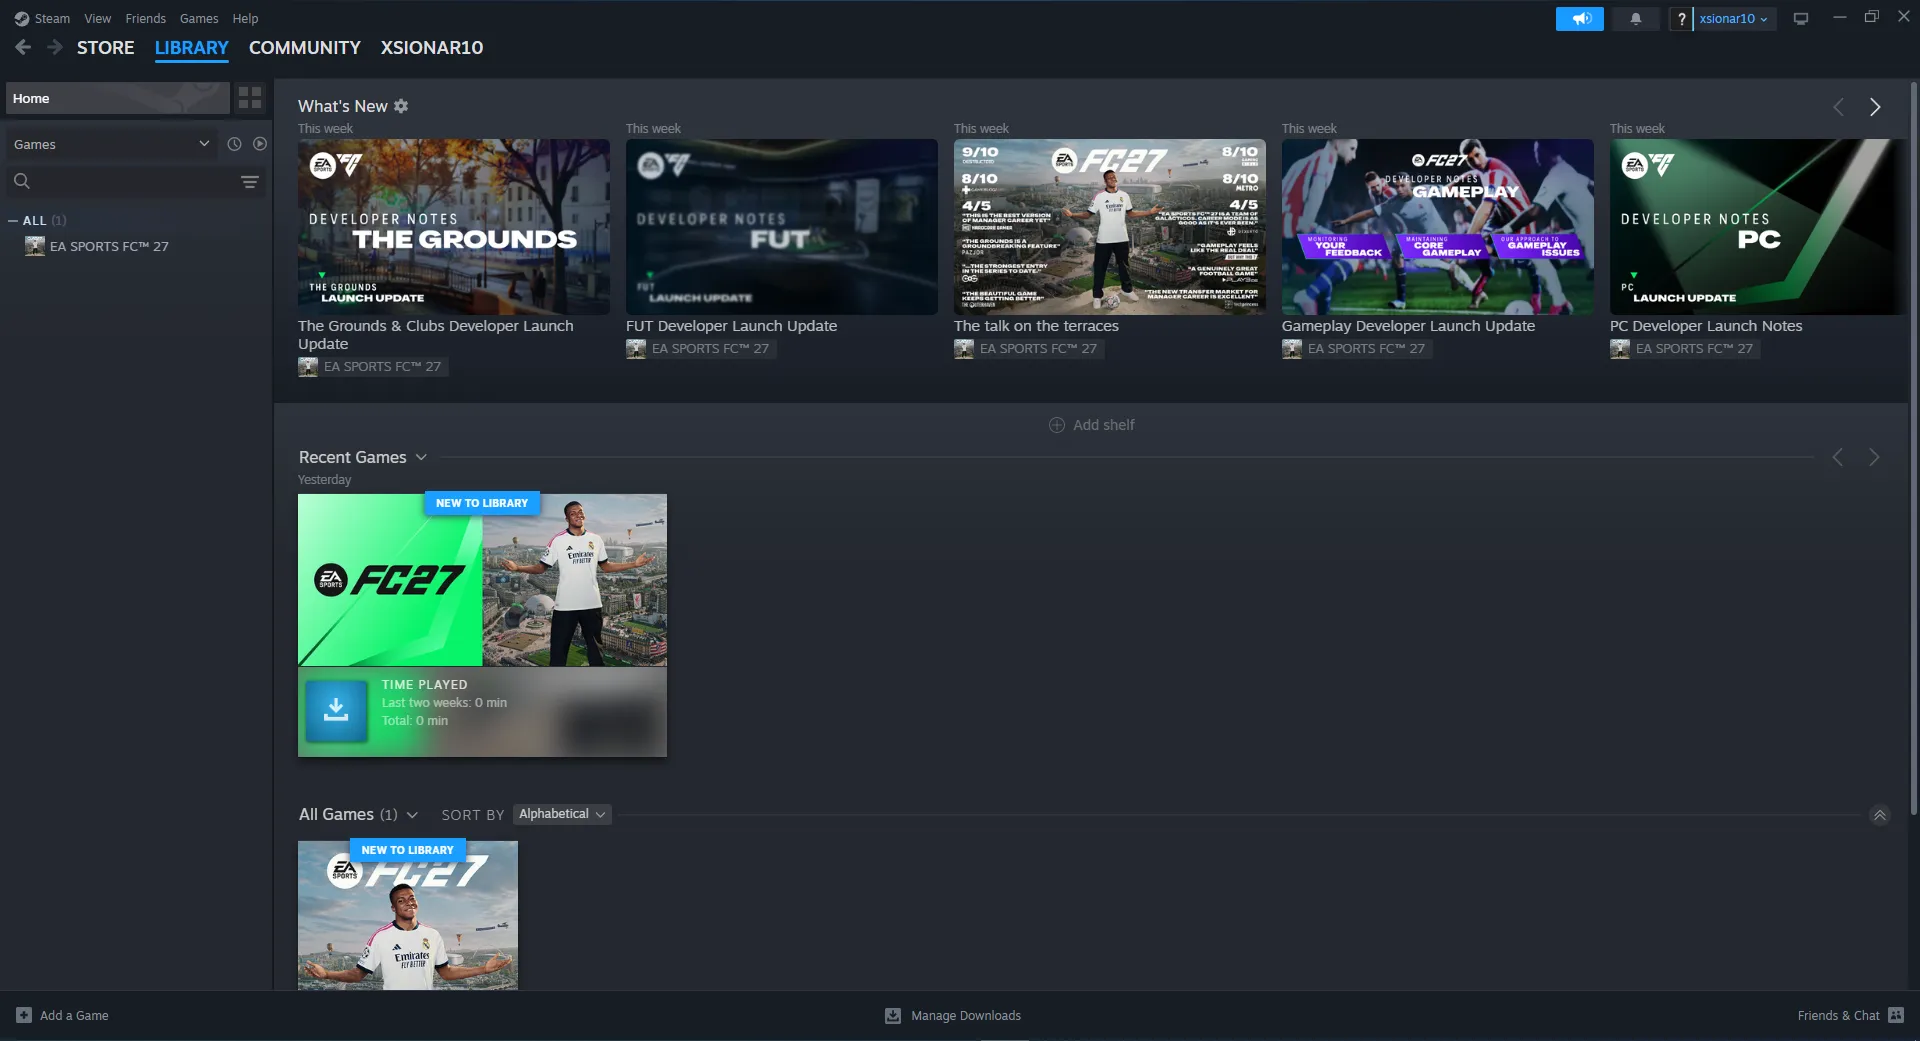Open The Grounds & Clubs news thumbnail
Viewport: 1920px width, 1041px height.
tap(454, 227)
